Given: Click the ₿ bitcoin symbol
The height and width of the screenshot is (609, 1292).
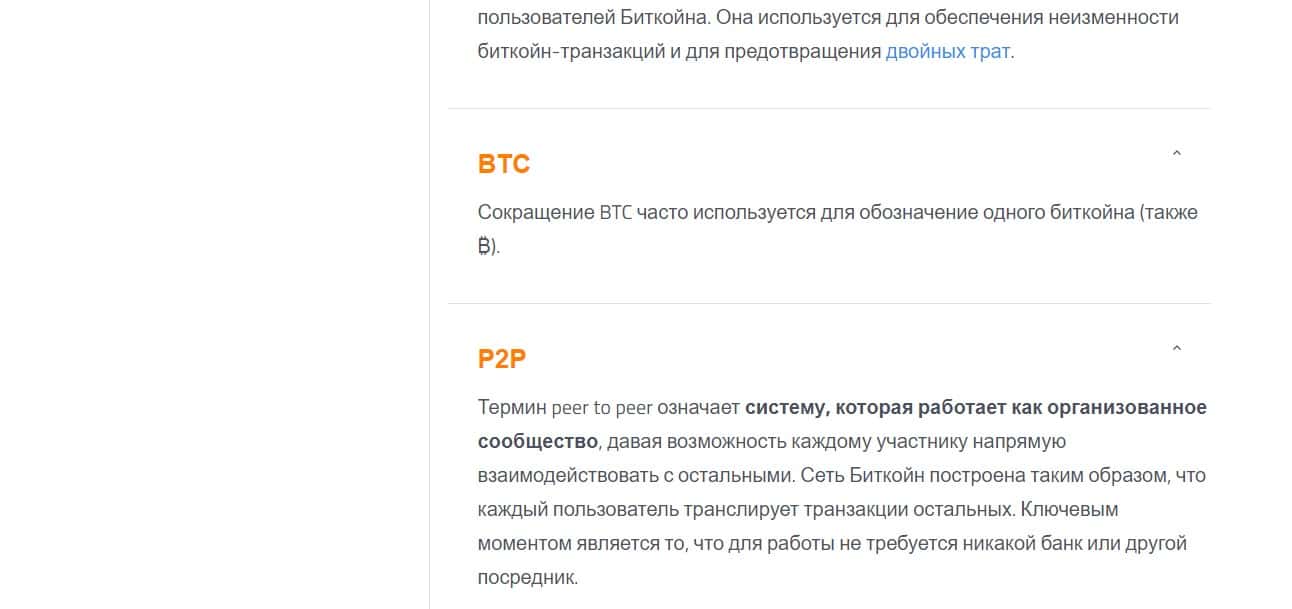Looking at the screenshot, I should click(x=485, y=247).
